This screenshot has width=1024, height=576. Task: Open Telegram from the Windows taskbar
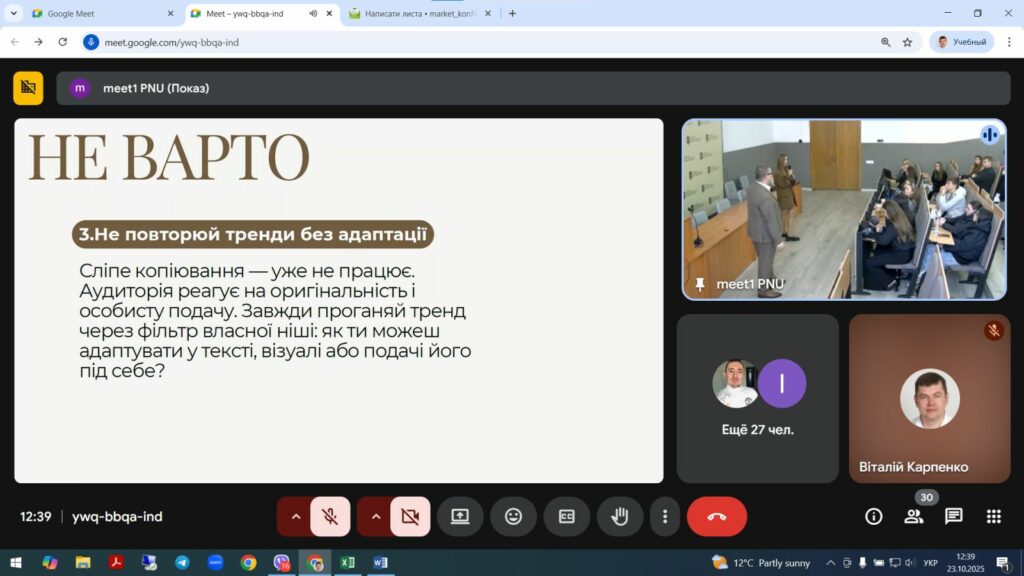[182, 563]
